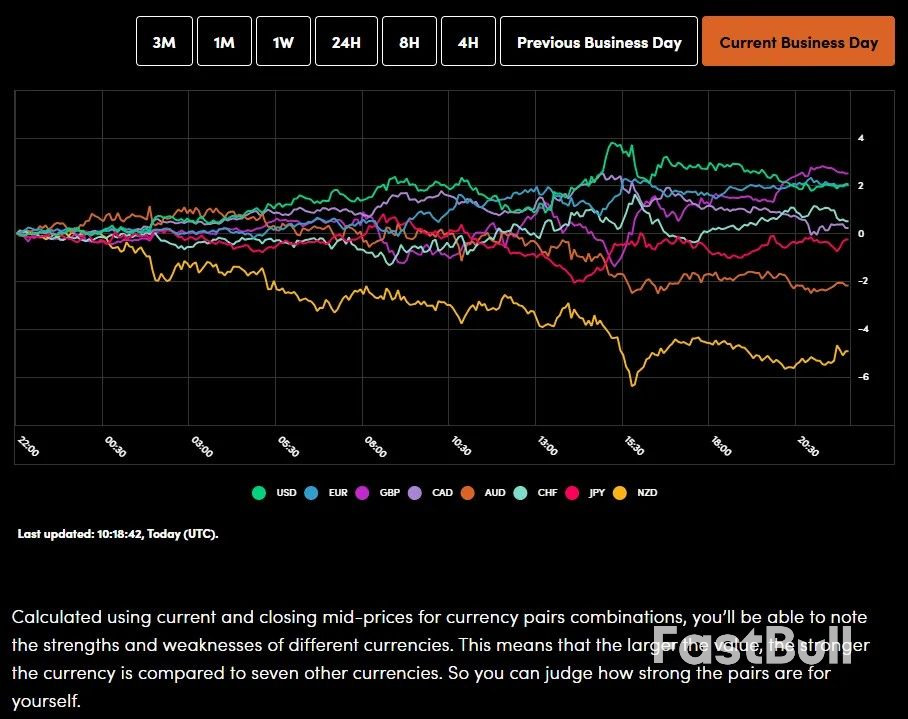Click the 4H button
The image size is (908, 719).
[x=467, y=41]
